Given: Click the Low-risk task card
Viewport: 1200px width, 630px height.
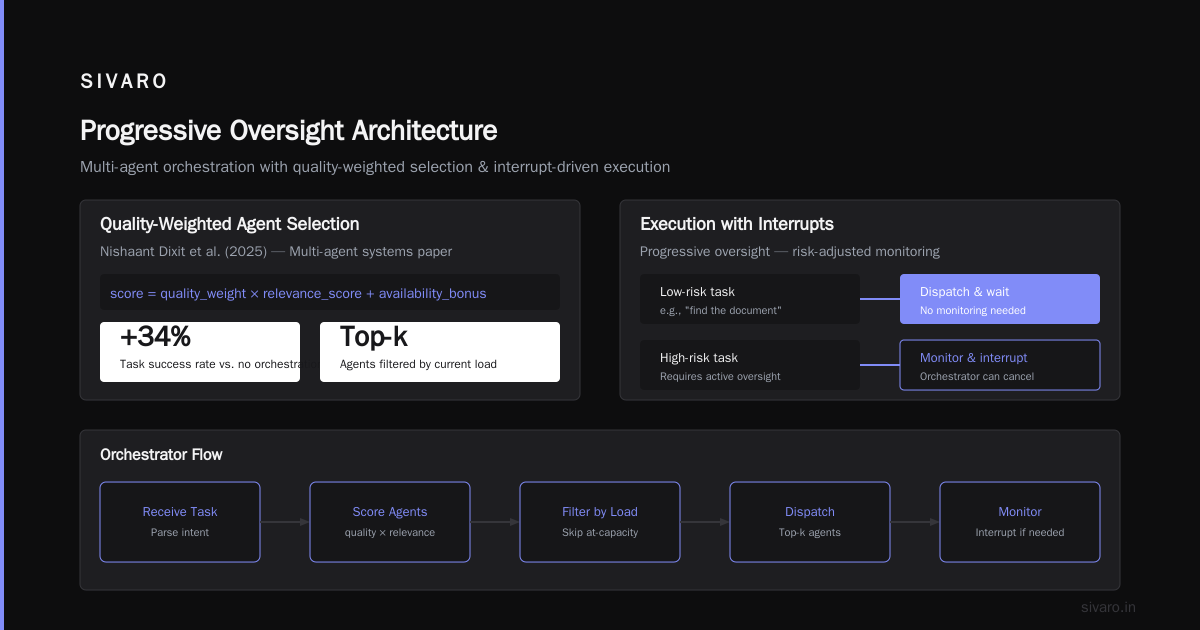Looking at the screenshot, I should (x=750, y=299).
